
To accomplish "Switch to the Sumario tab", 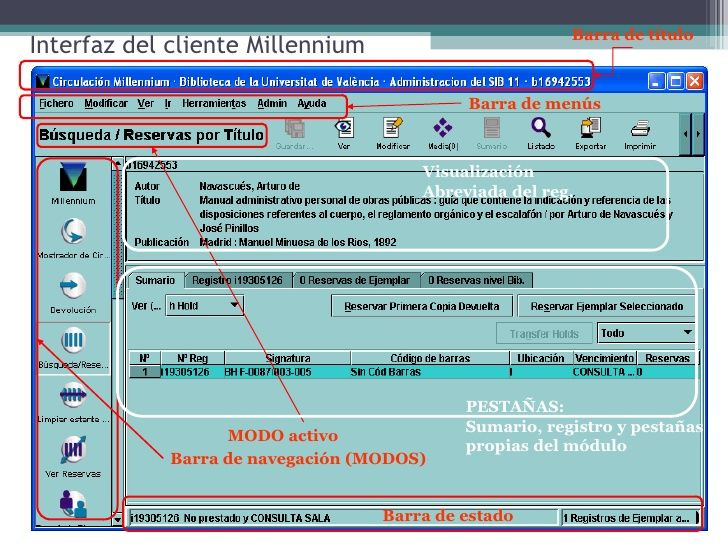I will point(156,280).
